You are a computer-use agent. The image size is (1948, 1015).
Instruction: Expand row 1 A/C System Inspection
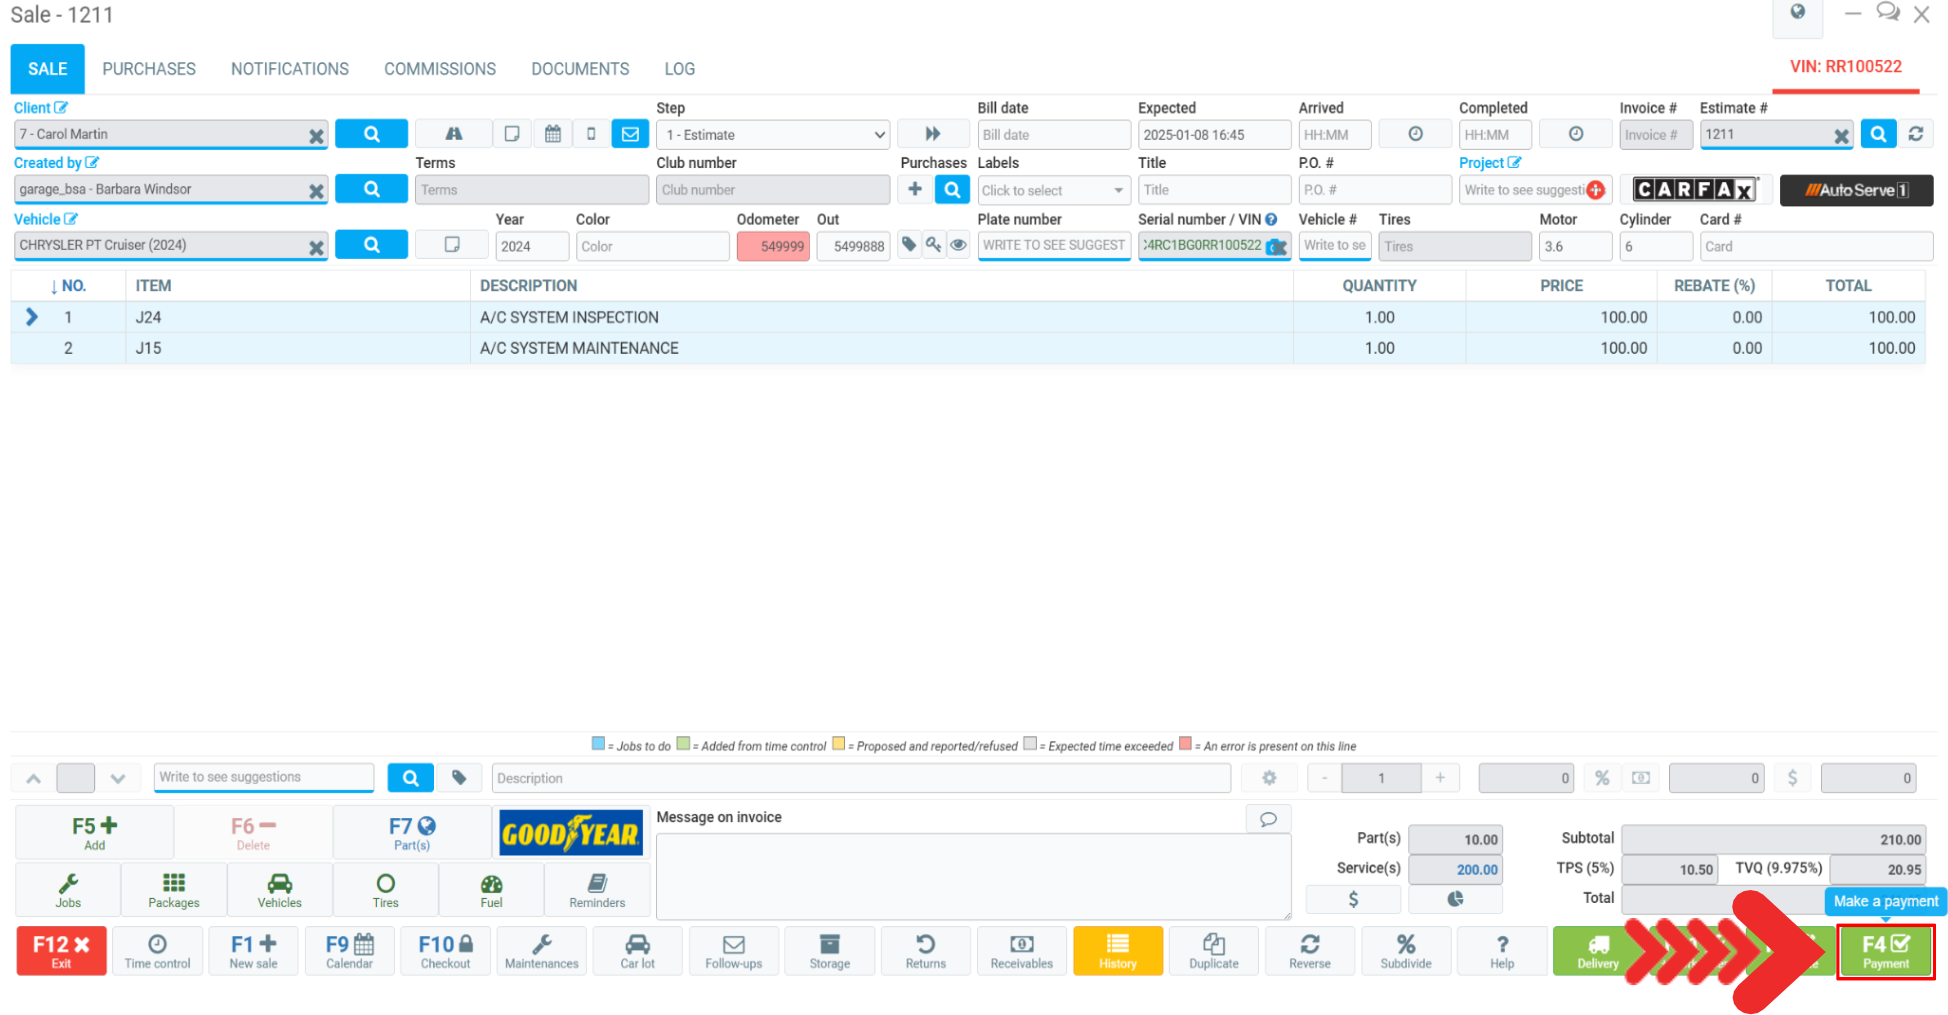click(x=32, y=317)
